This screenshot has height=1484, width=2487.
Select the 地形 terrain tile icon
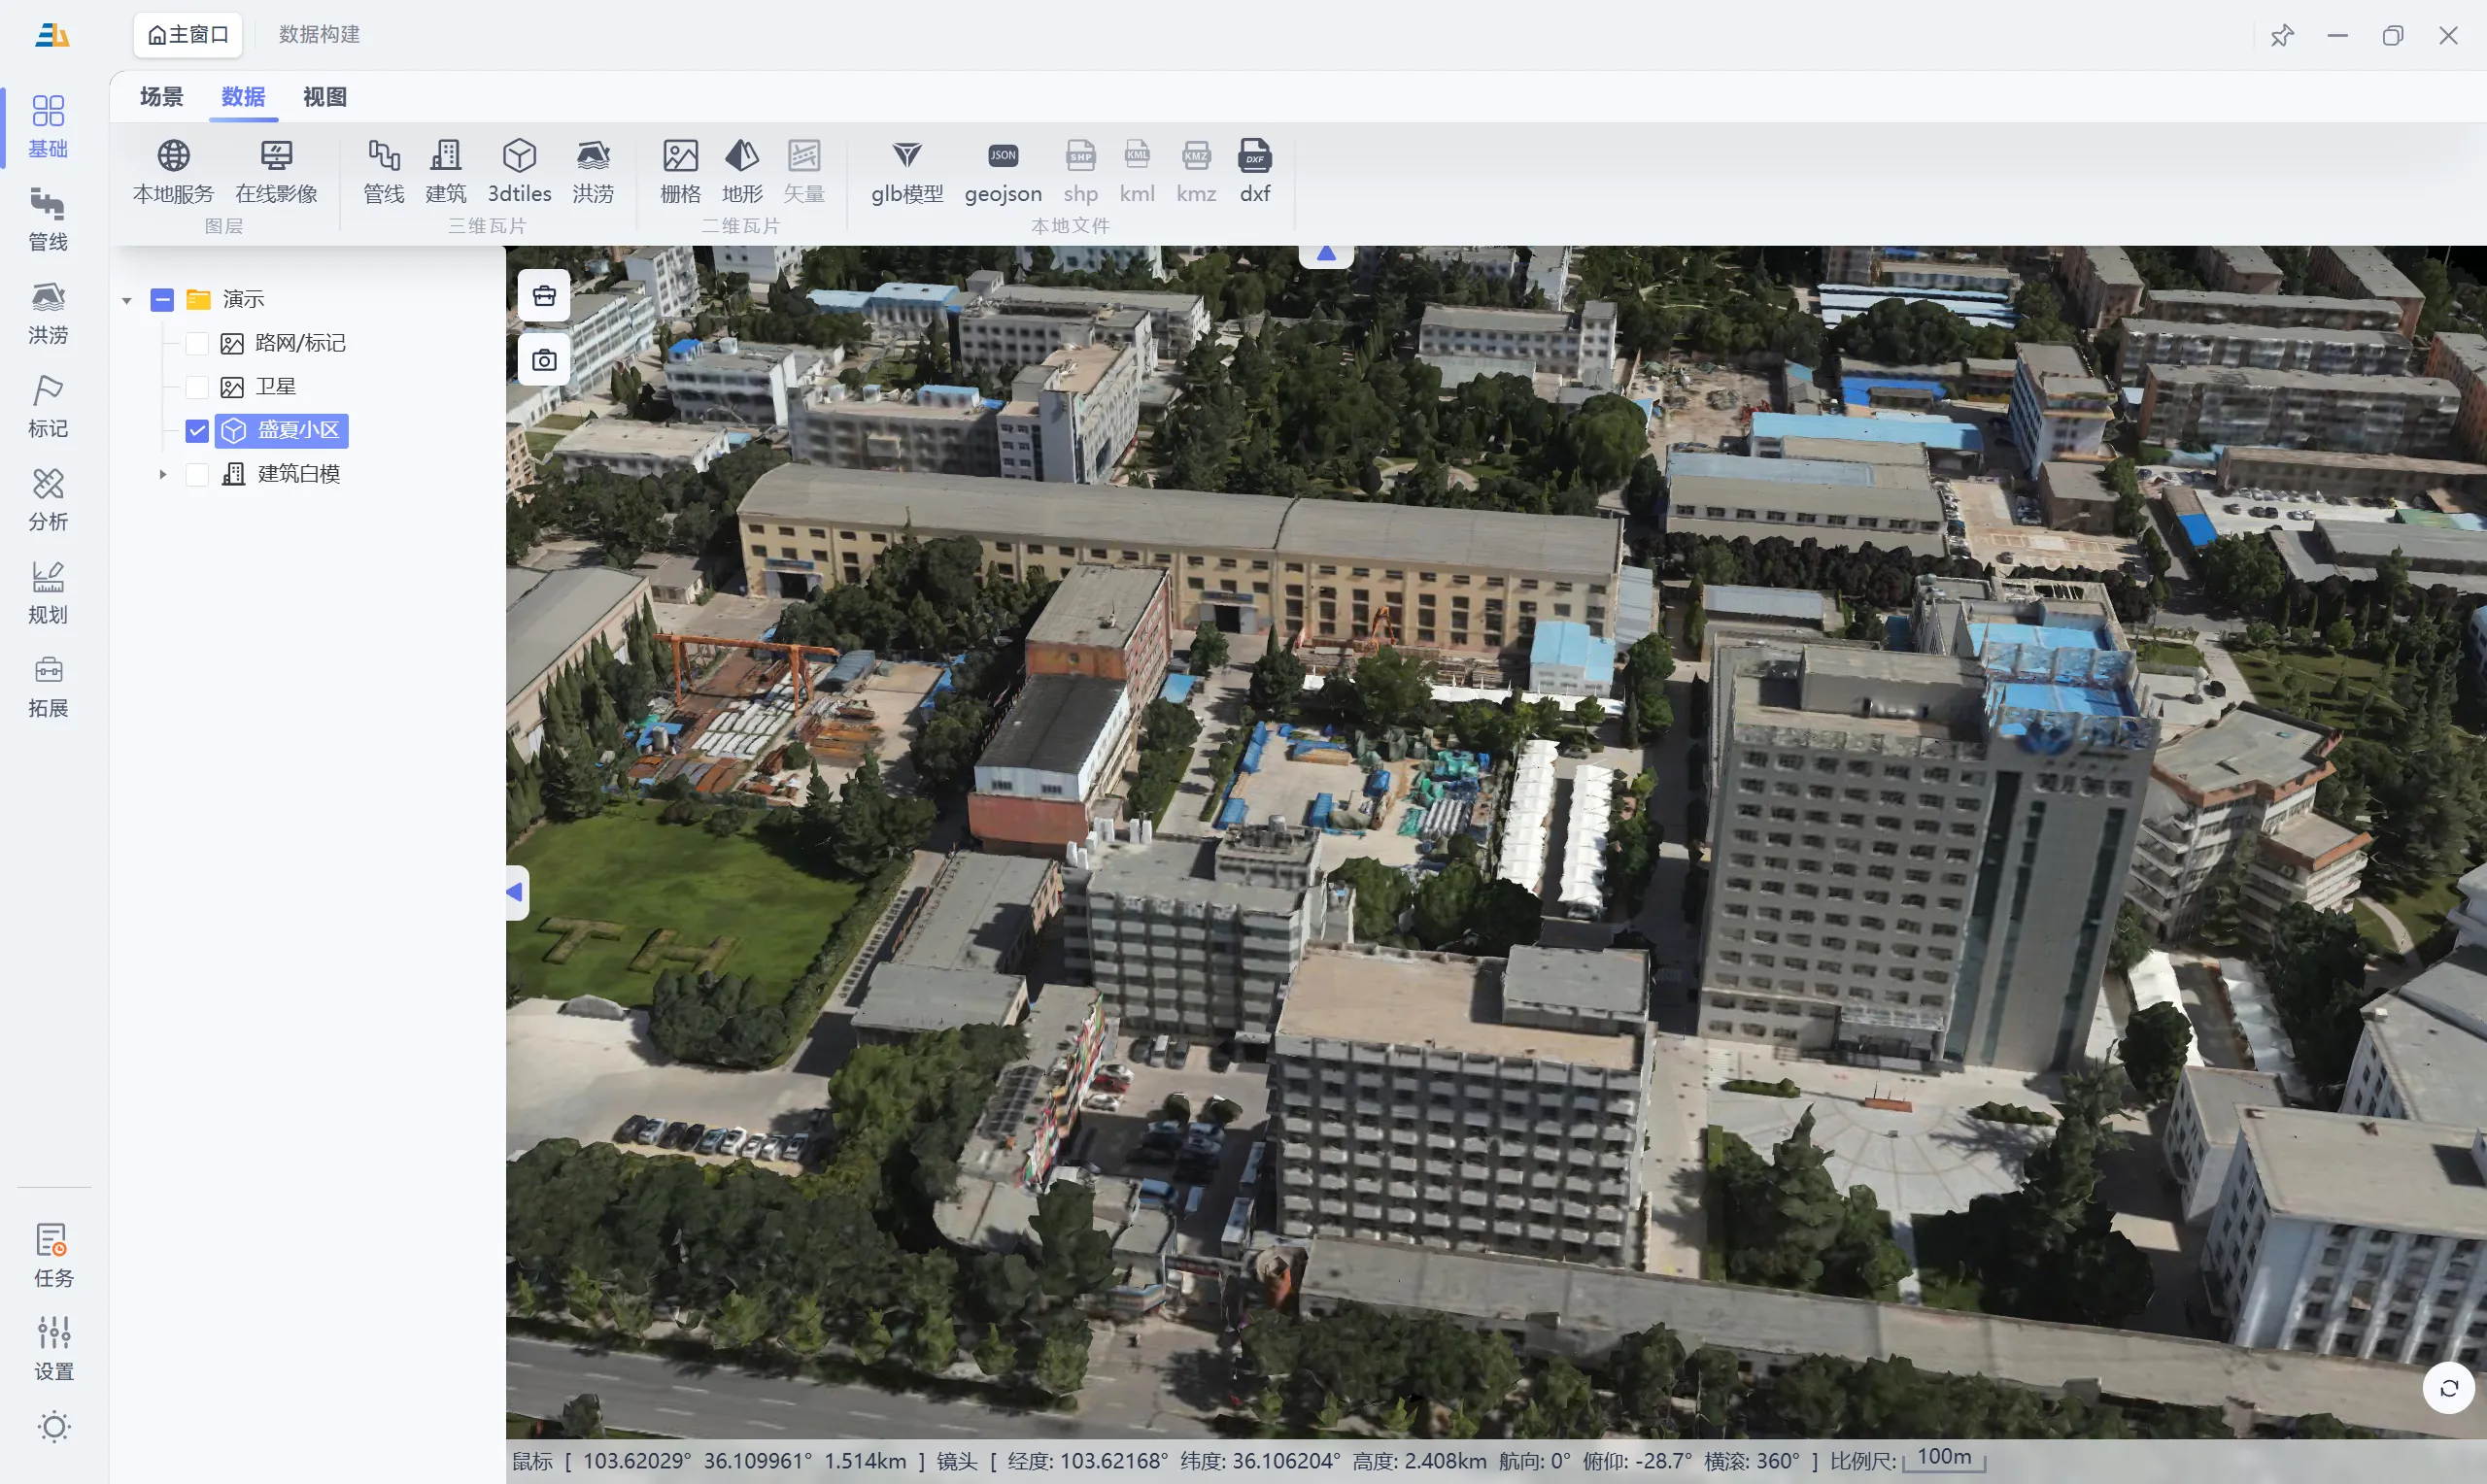click(741, 170)
